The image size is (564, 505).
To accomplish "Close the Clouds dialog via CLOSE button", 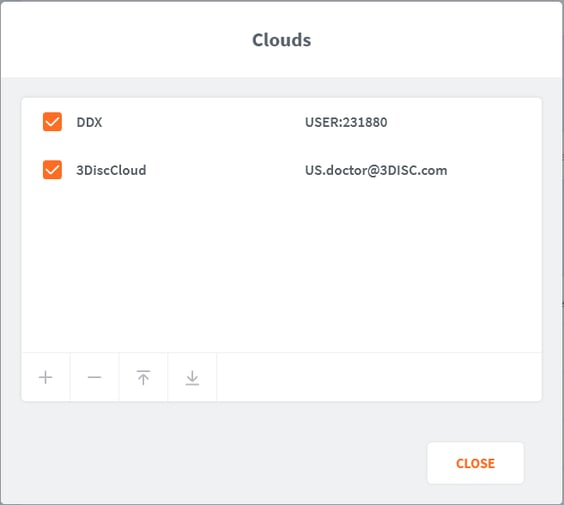I will 475,463.
